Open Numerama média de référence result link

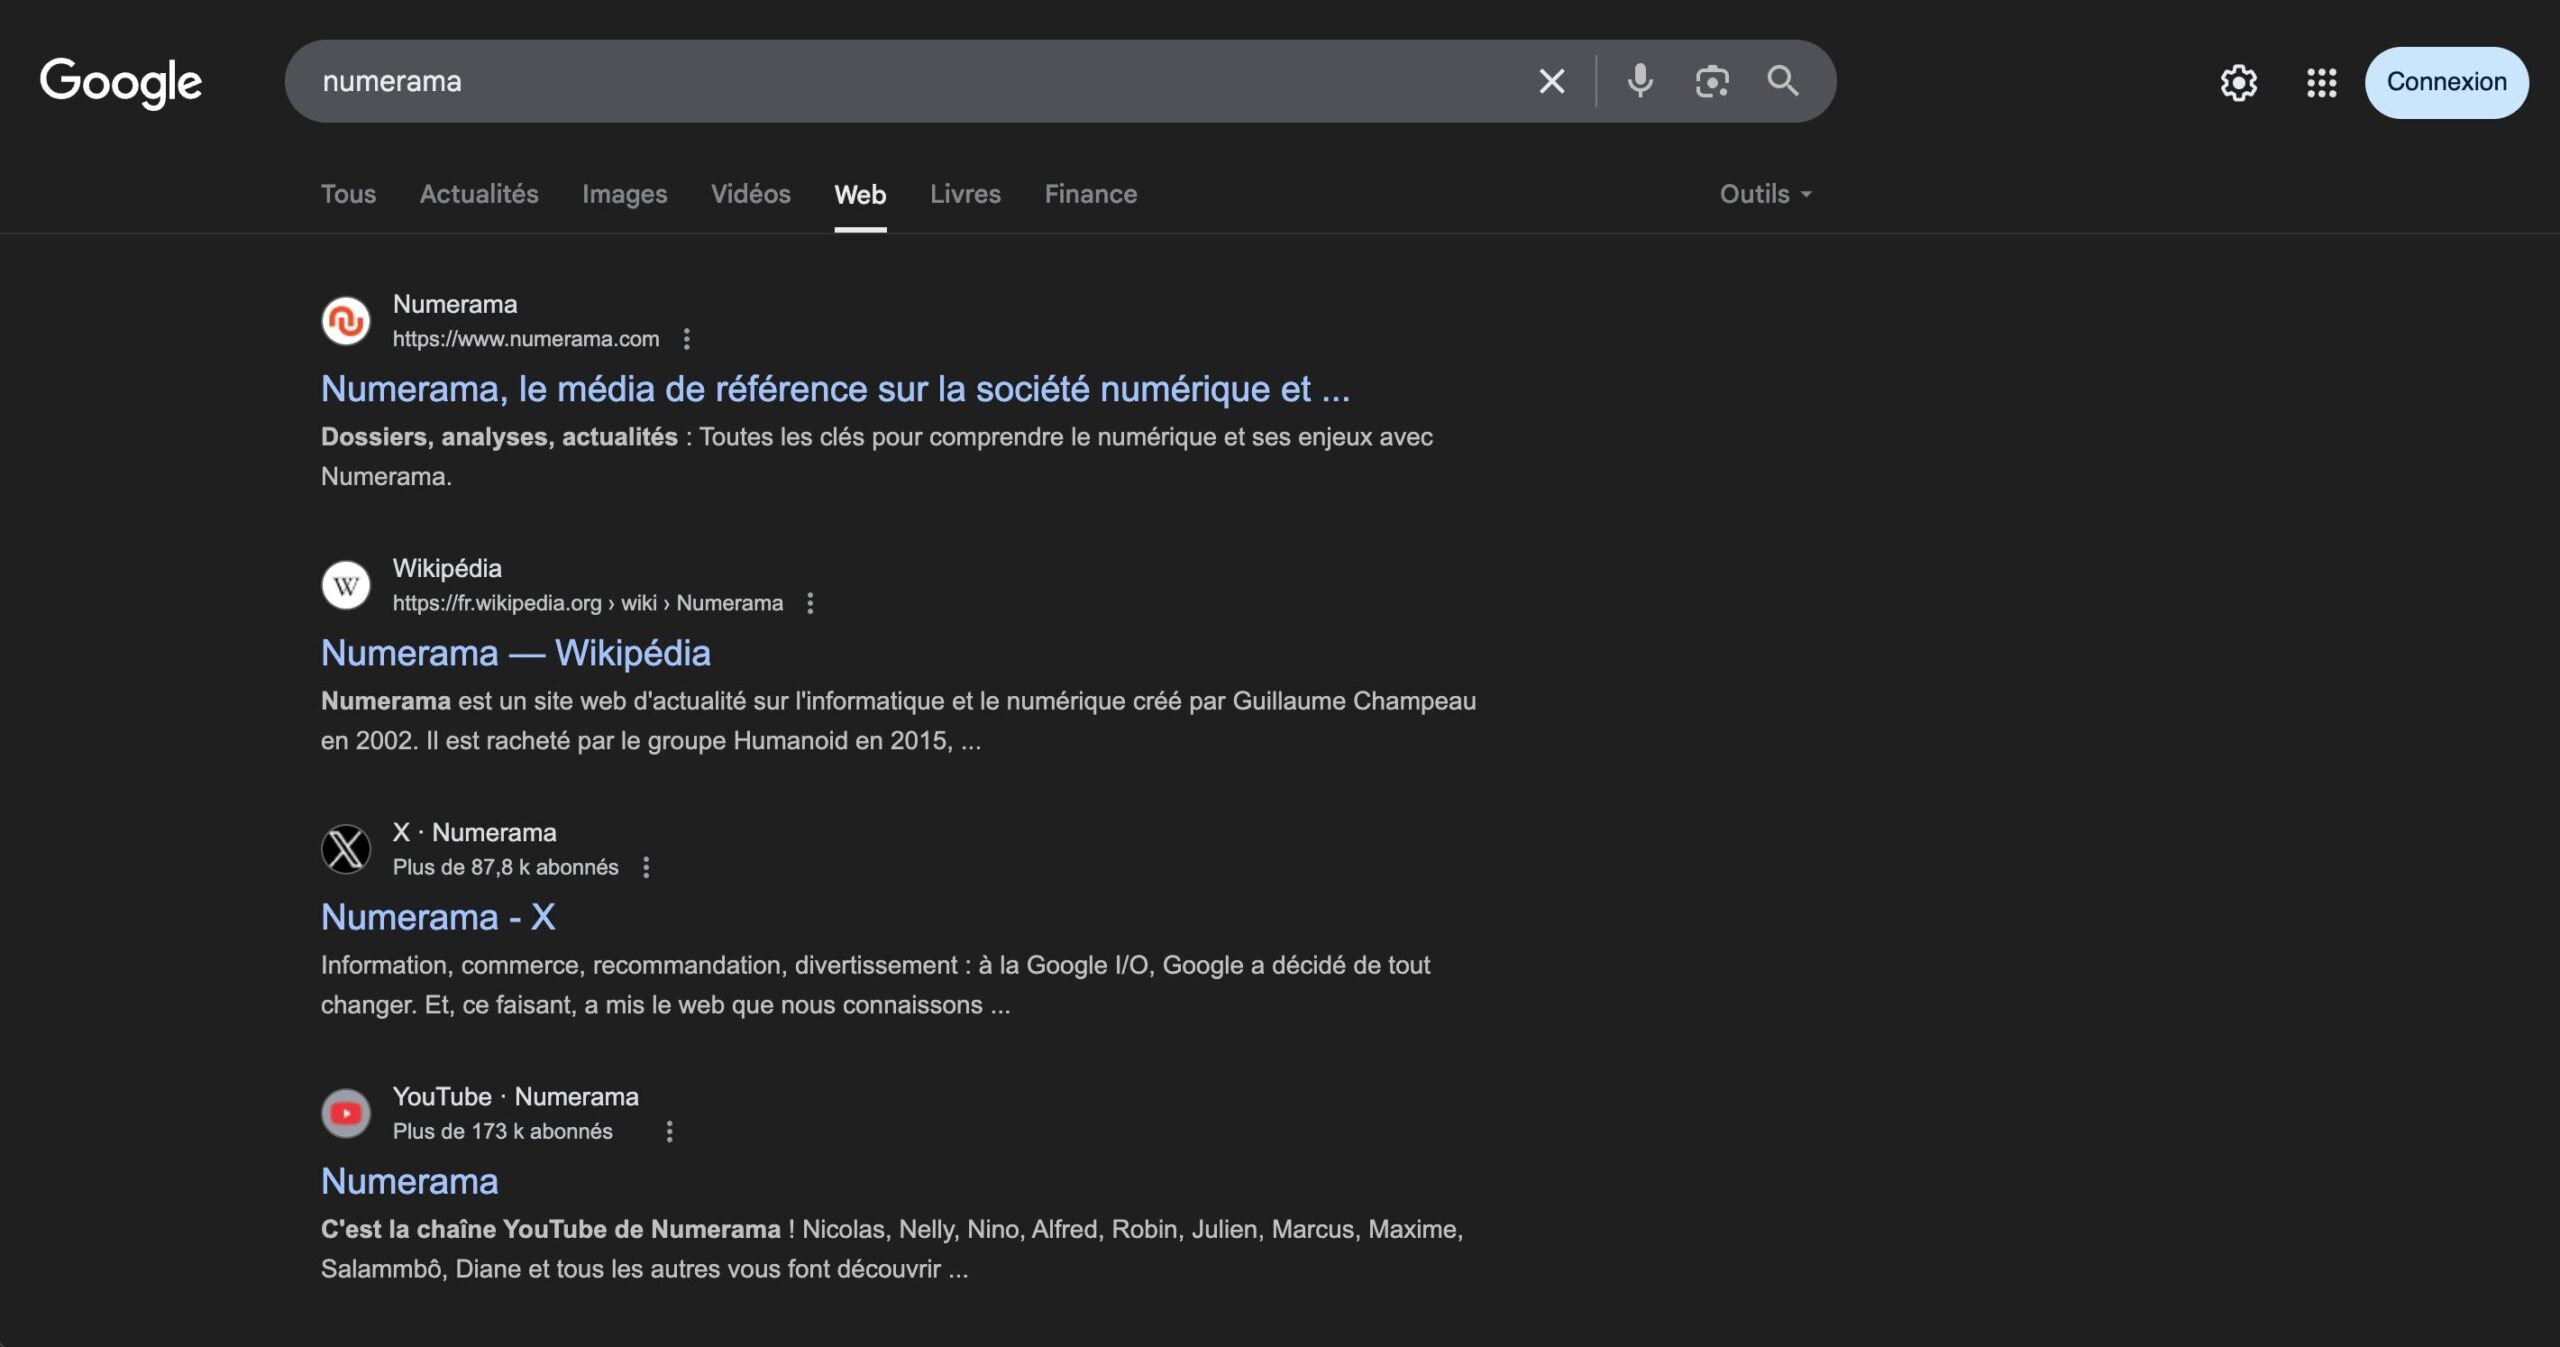click(x=835, y=389)
